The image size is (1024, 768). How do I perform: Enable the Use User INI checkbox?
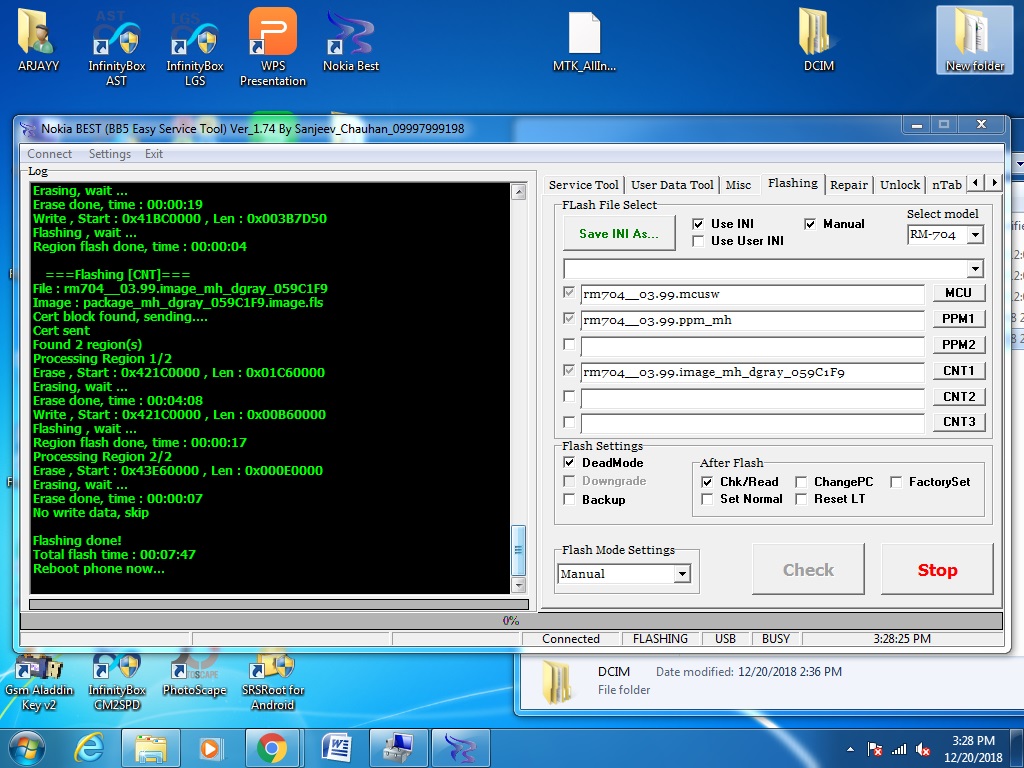698,241
